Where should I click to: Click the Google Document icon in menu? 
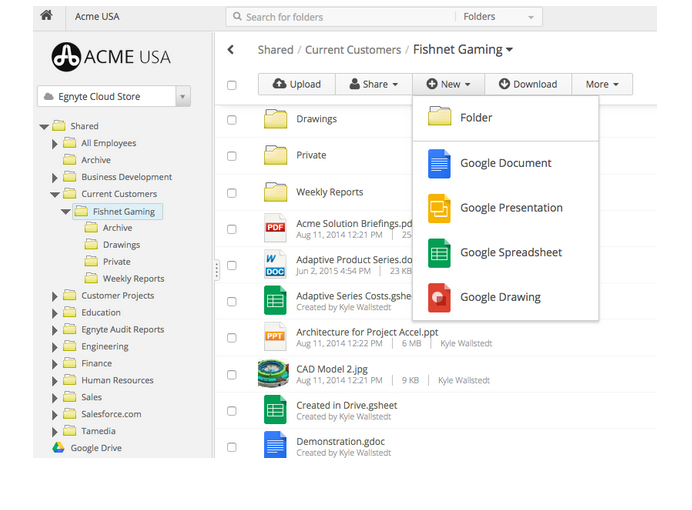[439, 163]
